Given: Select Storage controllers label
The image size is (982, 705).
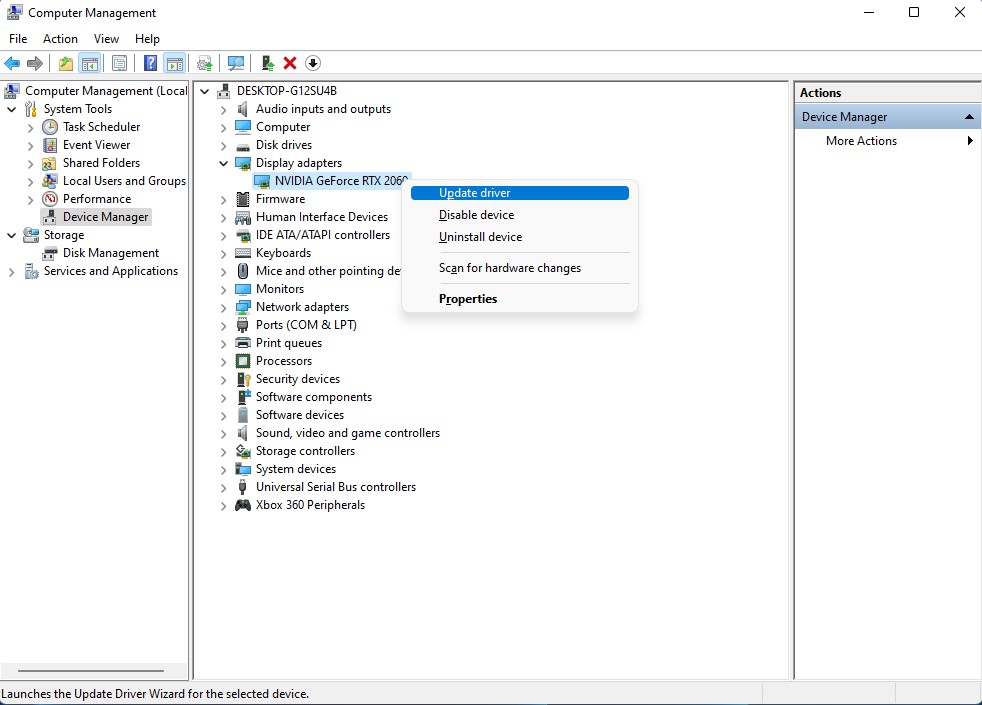Looking at the screenshot, I should pyautogui.click(x=305, y=451).
